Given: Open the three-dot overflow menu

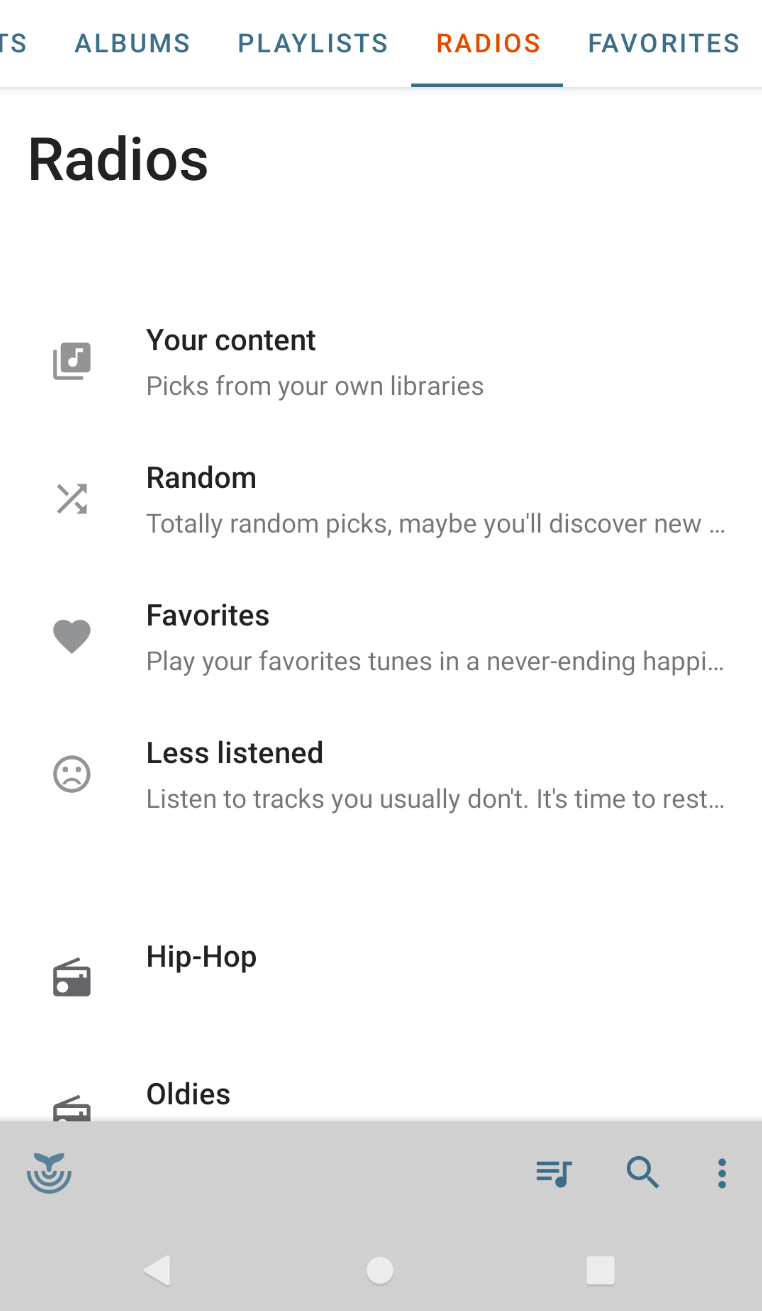Looking at the screenshot, I should (721, 1172).
